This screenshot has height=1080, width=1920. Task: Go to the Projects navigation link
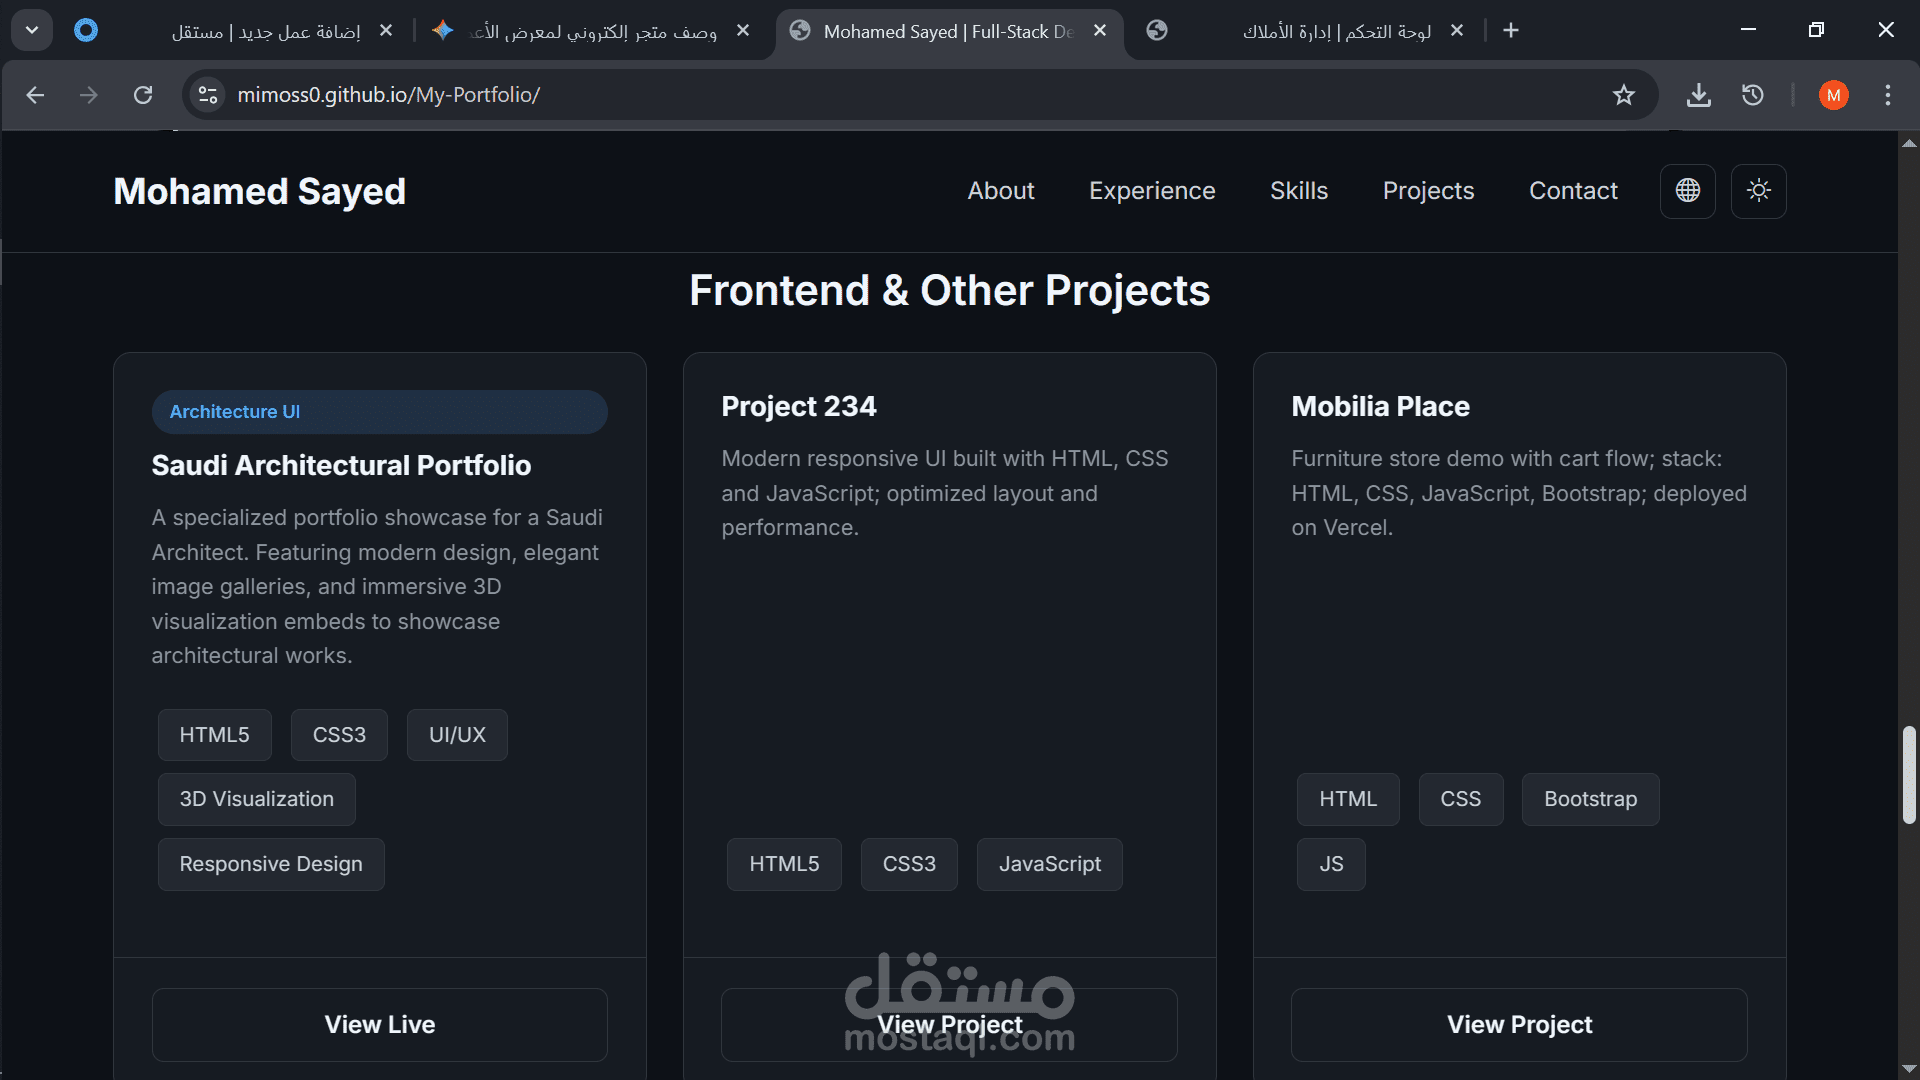click(x=1428, y=191)
